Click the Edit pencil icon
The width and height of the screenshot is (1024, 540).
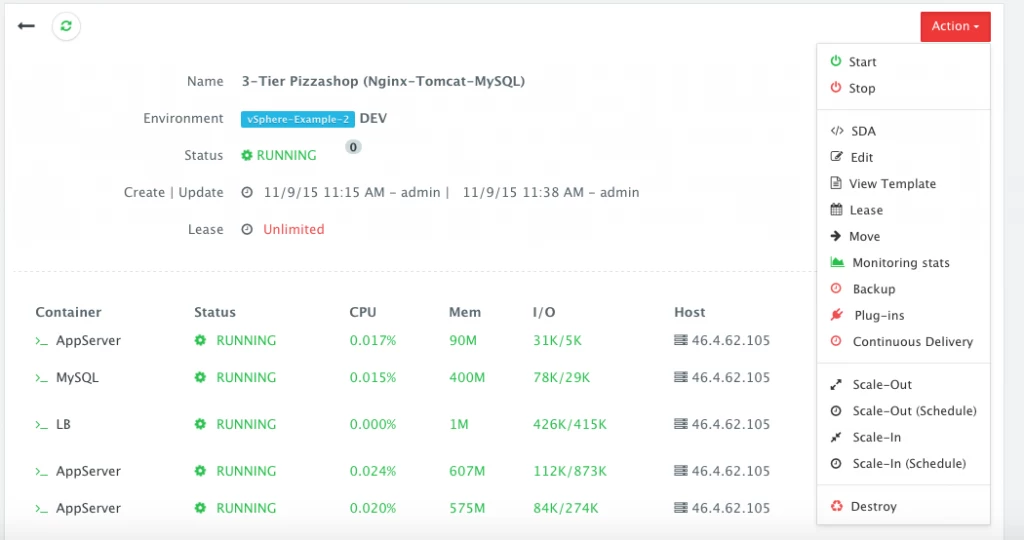(837, 157)
